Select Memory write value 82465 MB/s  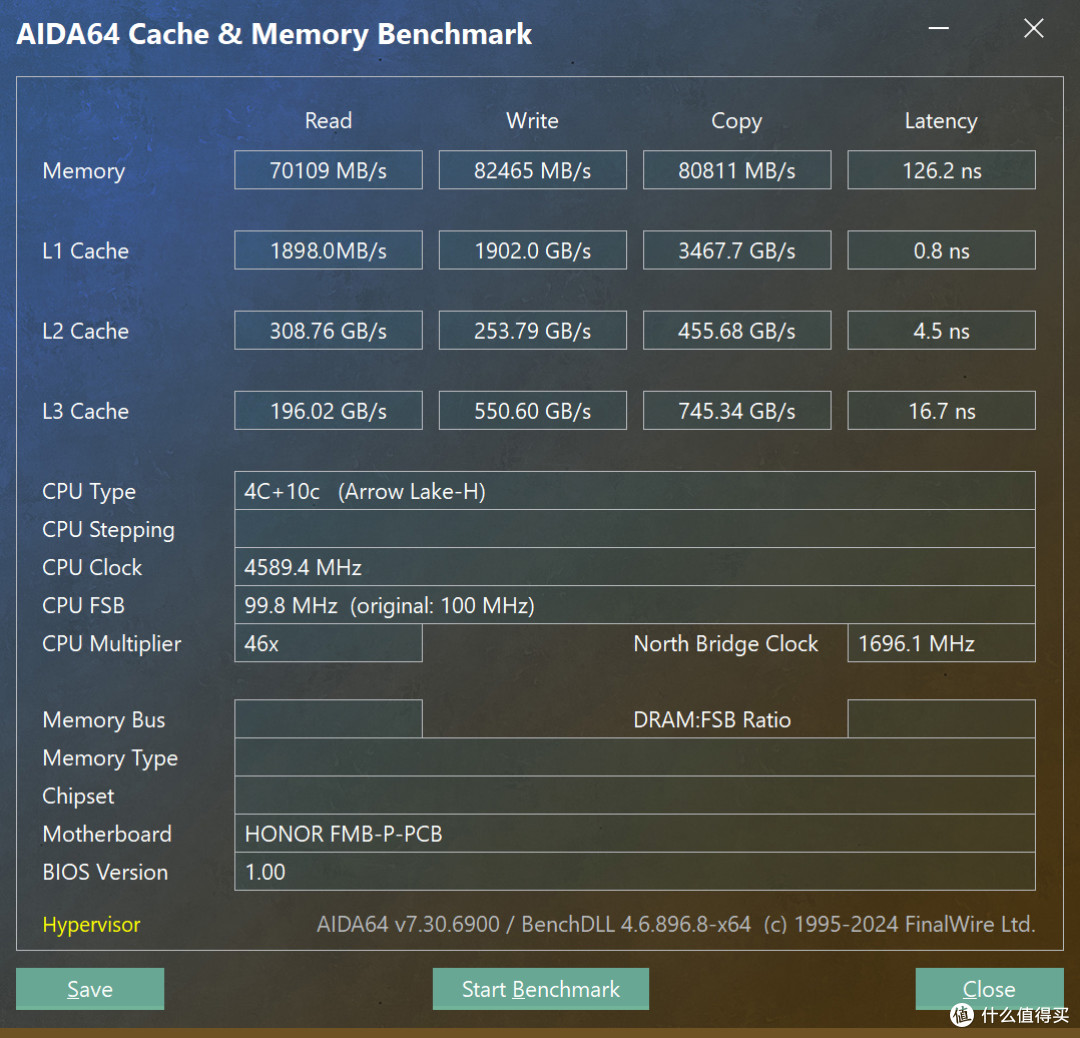(532, 169)
